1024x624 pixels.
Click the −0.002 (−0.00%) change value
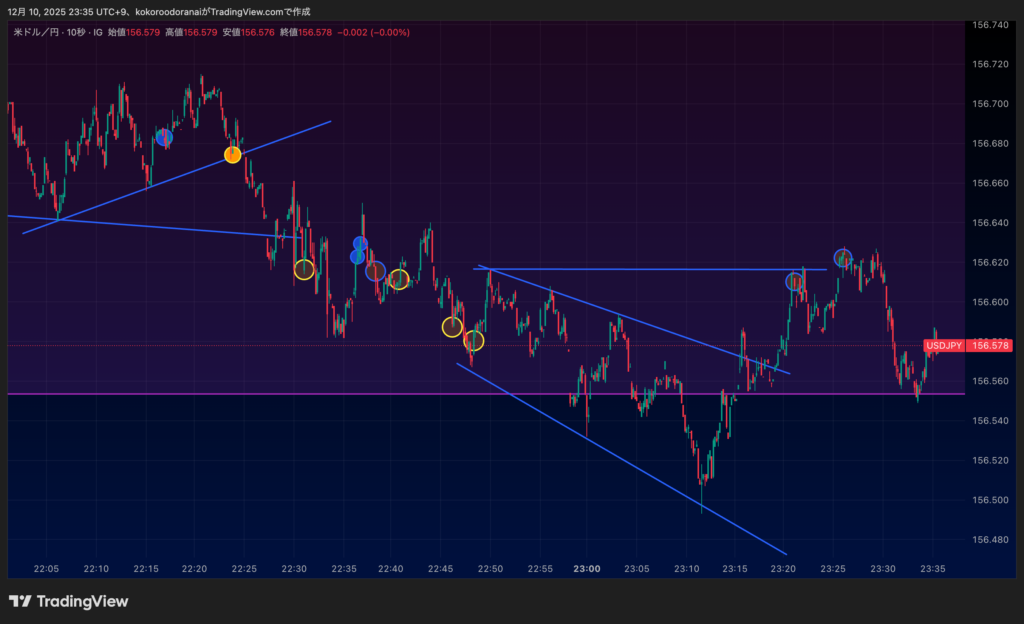[373, 33]
